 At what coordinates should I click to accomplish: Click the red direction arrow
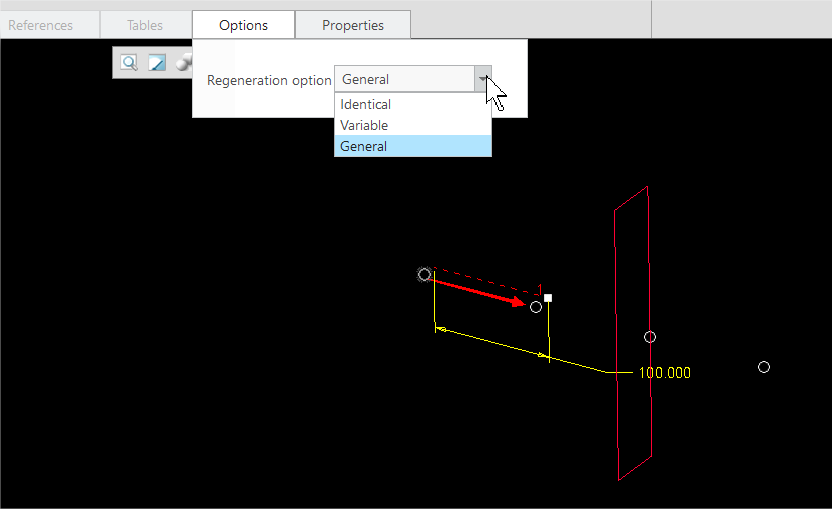click(x=478, y=292)
